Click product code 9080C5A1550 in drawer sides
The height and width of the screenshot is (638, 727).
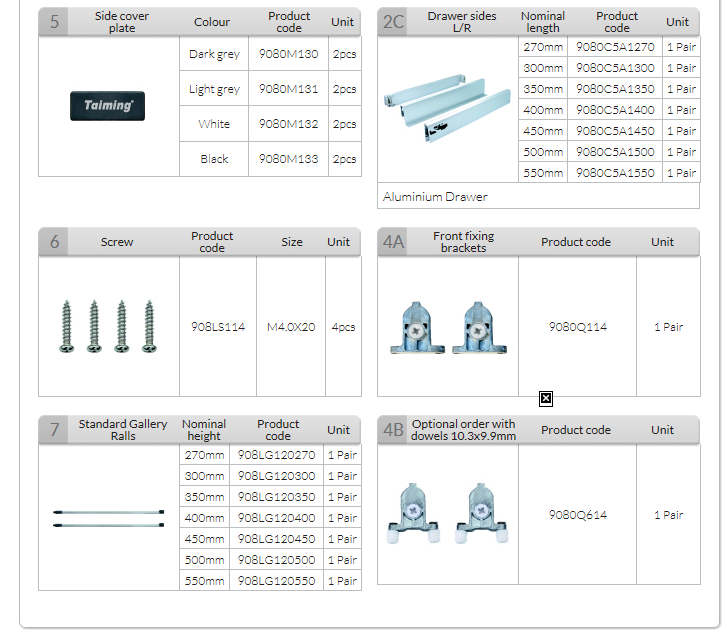click(x=615, y=173)
